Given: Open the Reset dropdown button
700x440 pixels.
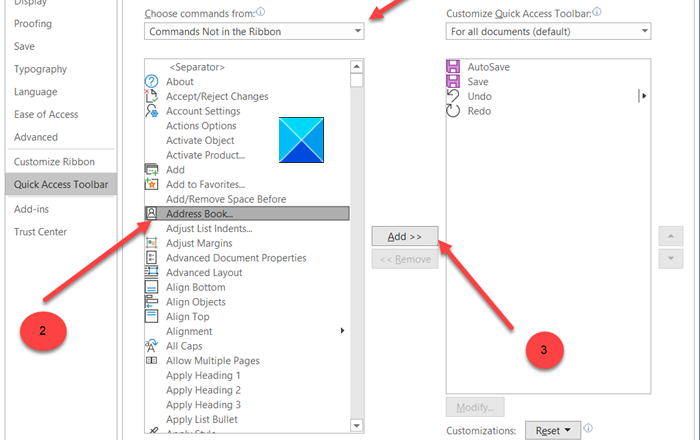Looking at the screenshot, I should [x=553, y=430].
